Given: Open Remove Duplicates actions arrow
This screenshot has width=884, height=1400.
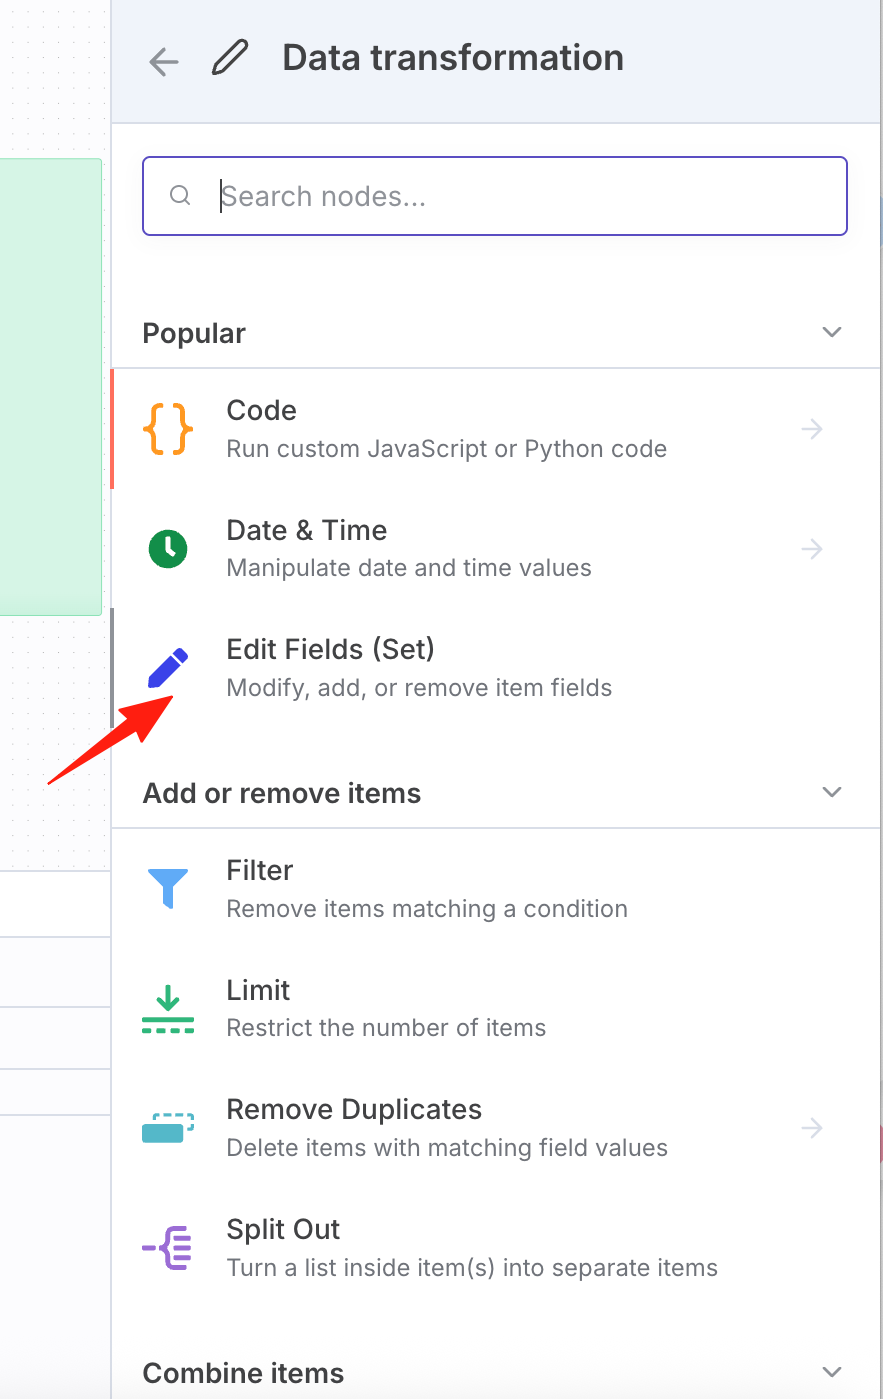Looking at the screenshot, I should (x=812, y=1128).
